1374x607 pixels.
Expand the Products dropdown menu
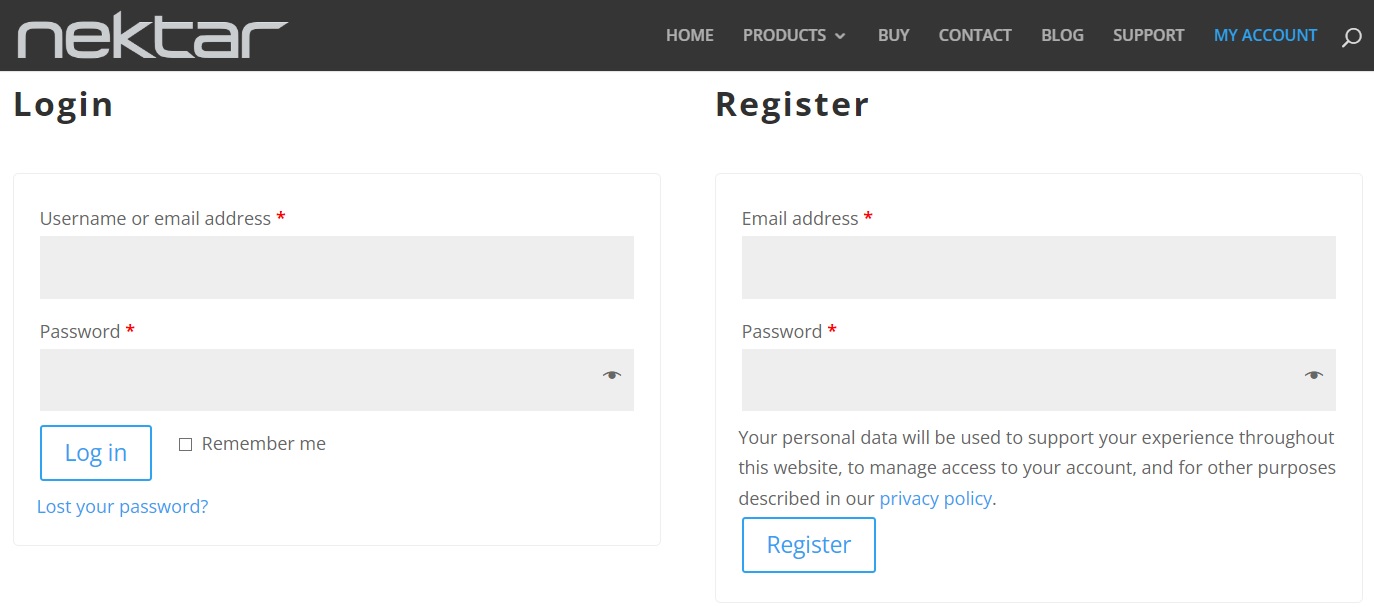pos(794,35)
